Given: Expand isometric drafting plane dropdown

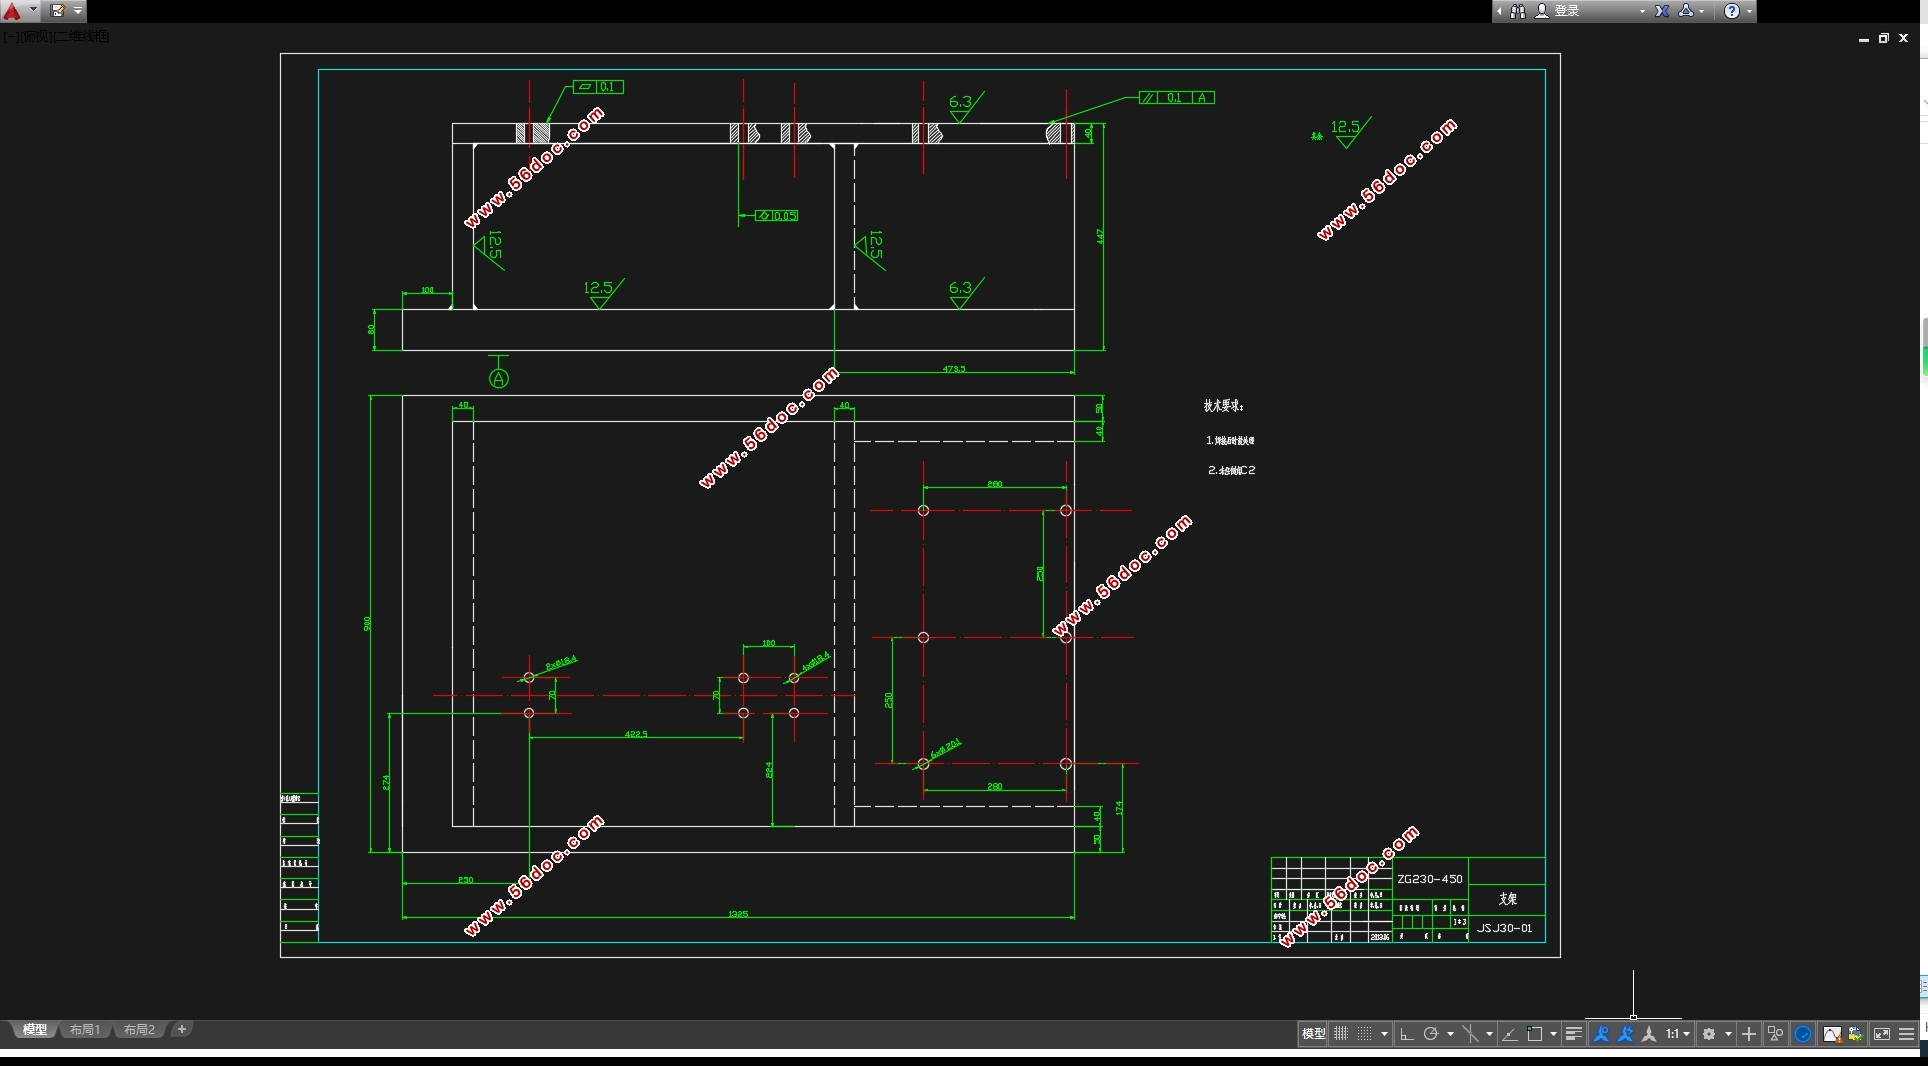Looking at the screenshot, I should tap(1489, 1034).
